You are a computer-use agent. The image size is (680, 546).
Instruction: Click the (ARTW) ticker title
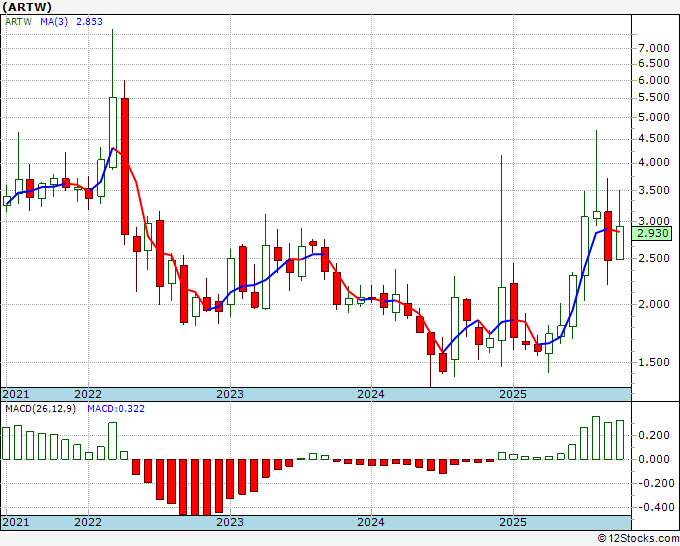[x=28, y=8]
